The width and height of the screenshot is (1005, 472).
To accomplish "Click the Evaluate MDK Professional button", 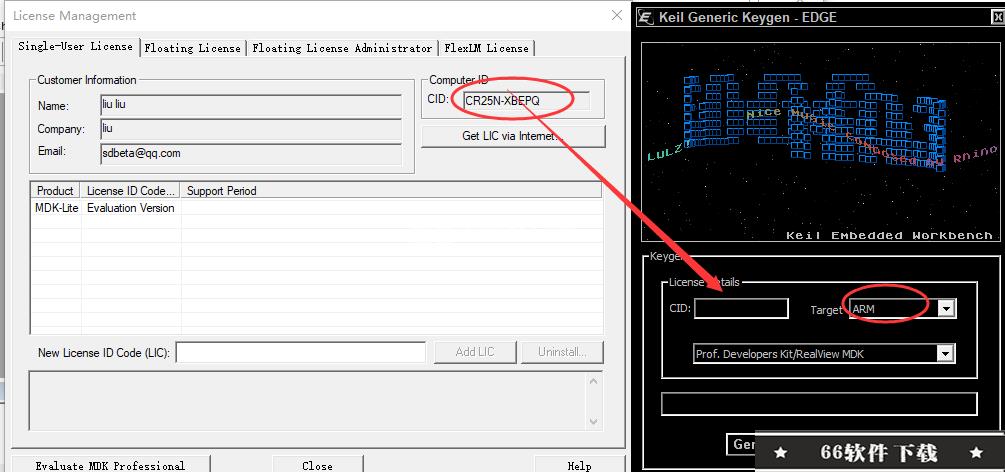I will click(110, 464).
